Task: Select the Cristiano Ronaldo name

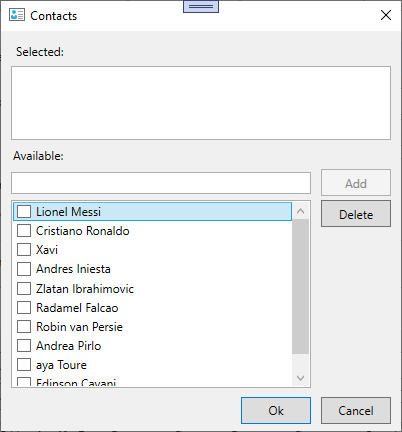Action: (x=83, y=231)
